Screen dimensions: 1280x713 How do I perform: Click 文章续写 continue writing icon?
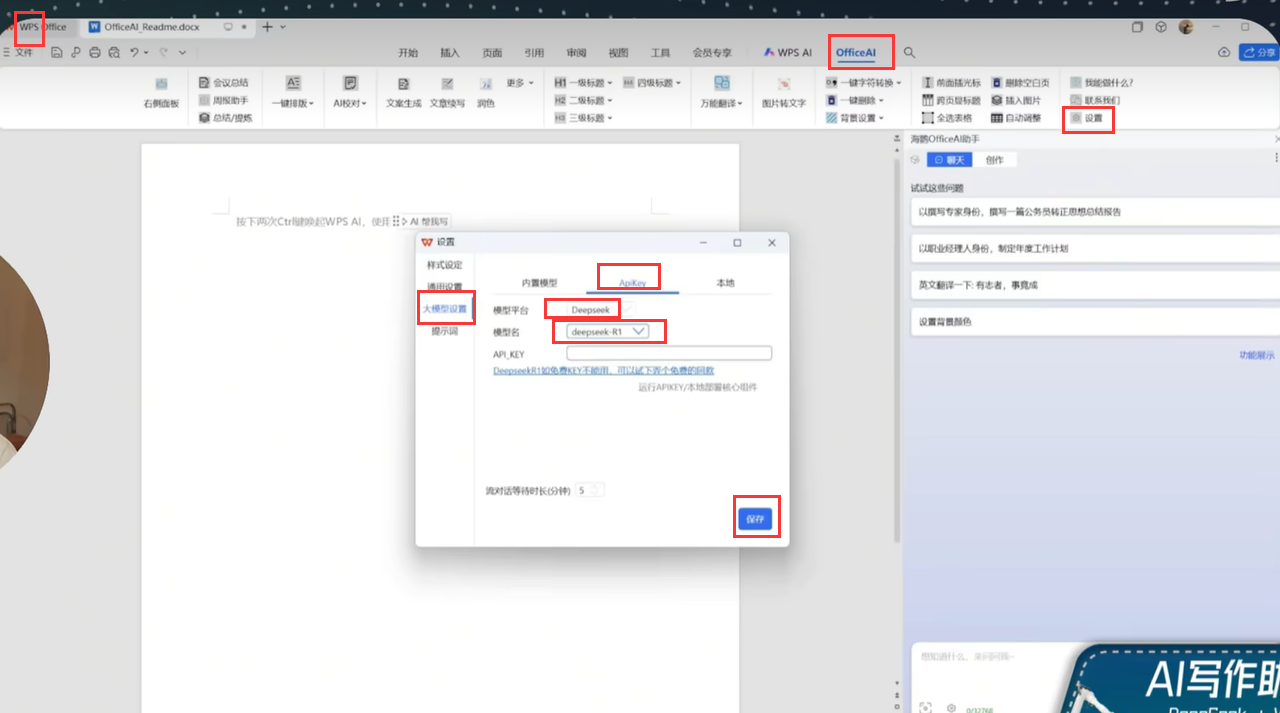[447, 93]
